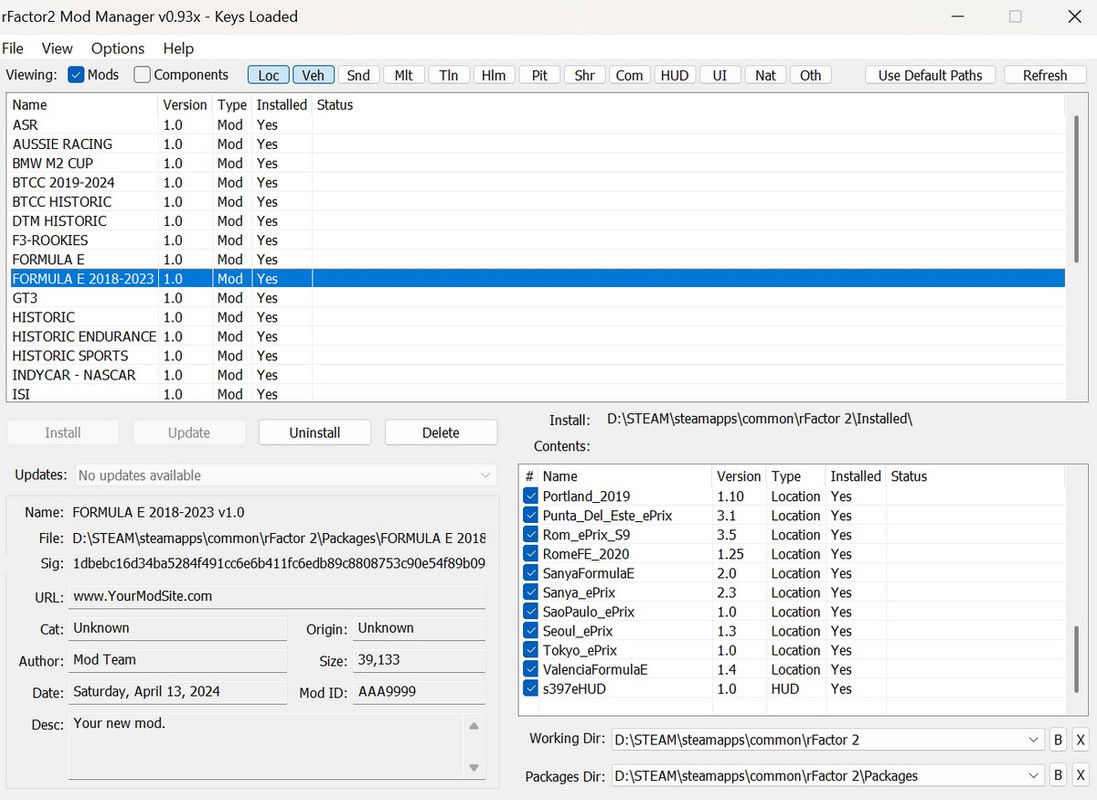Screen dimensions: 1097x800
Task: Click the Working Dir X clear button
Action: tap(1080, 740)
